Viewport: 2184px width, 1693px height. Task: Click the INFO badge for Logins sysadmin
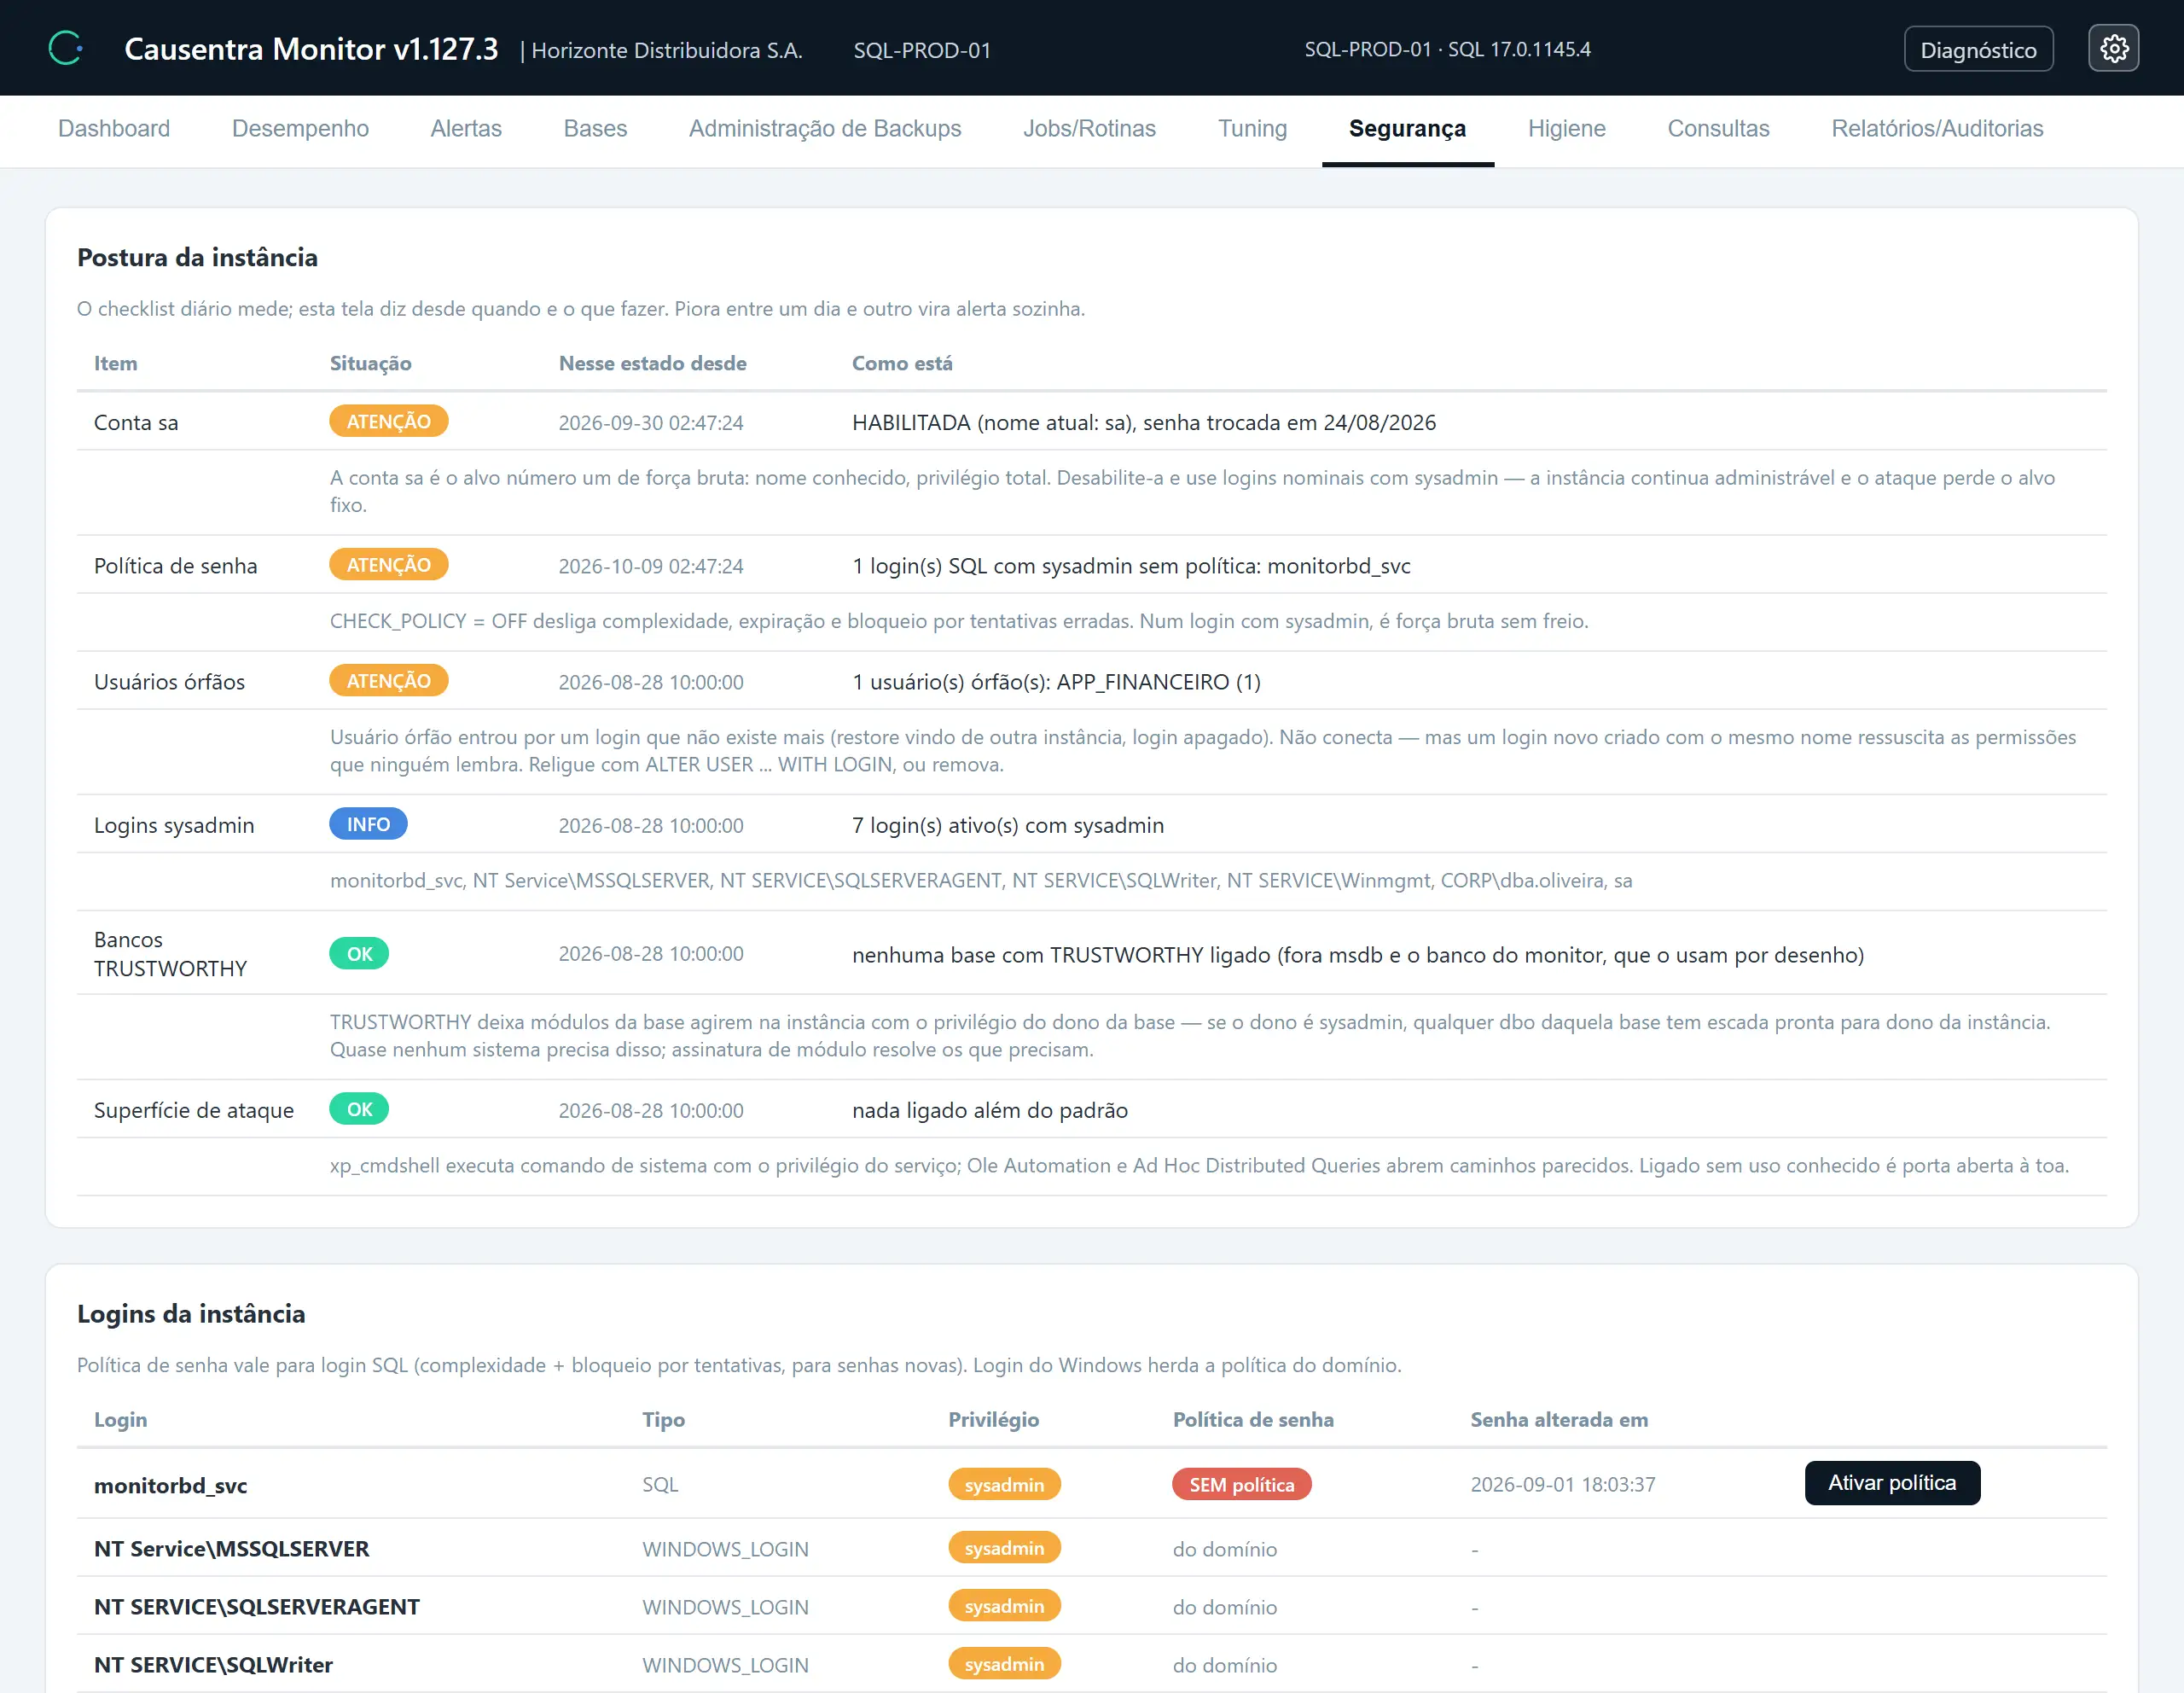coord(368,823)
